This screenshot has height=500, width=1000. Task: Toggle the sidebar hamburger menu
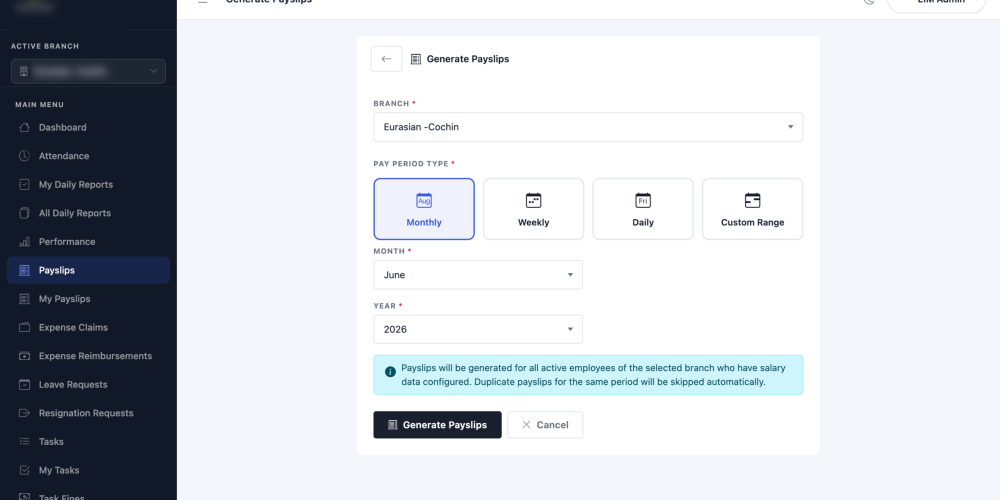pos(203,2)
